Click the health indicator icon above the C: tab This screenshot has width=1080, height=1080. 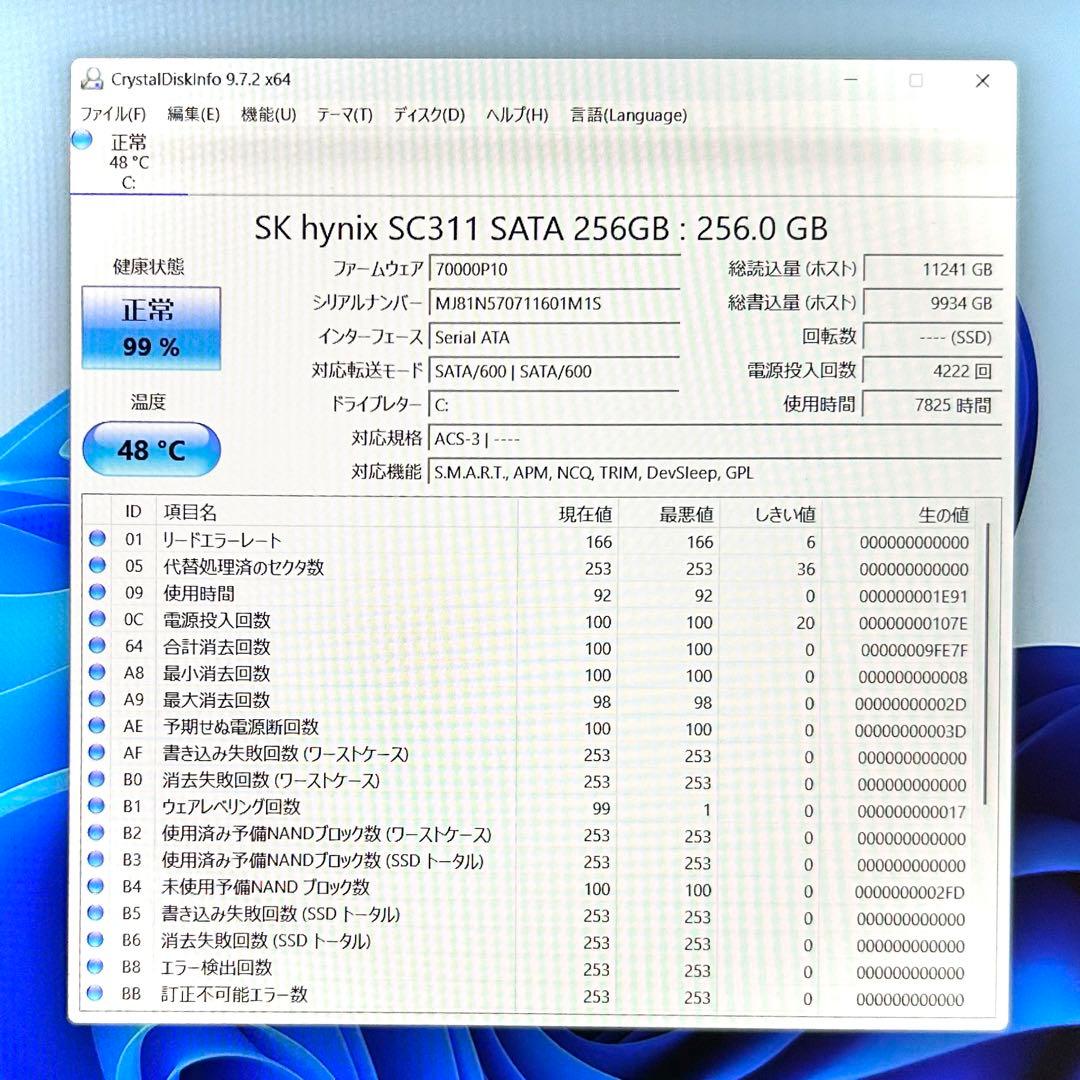tap(81, 142)
